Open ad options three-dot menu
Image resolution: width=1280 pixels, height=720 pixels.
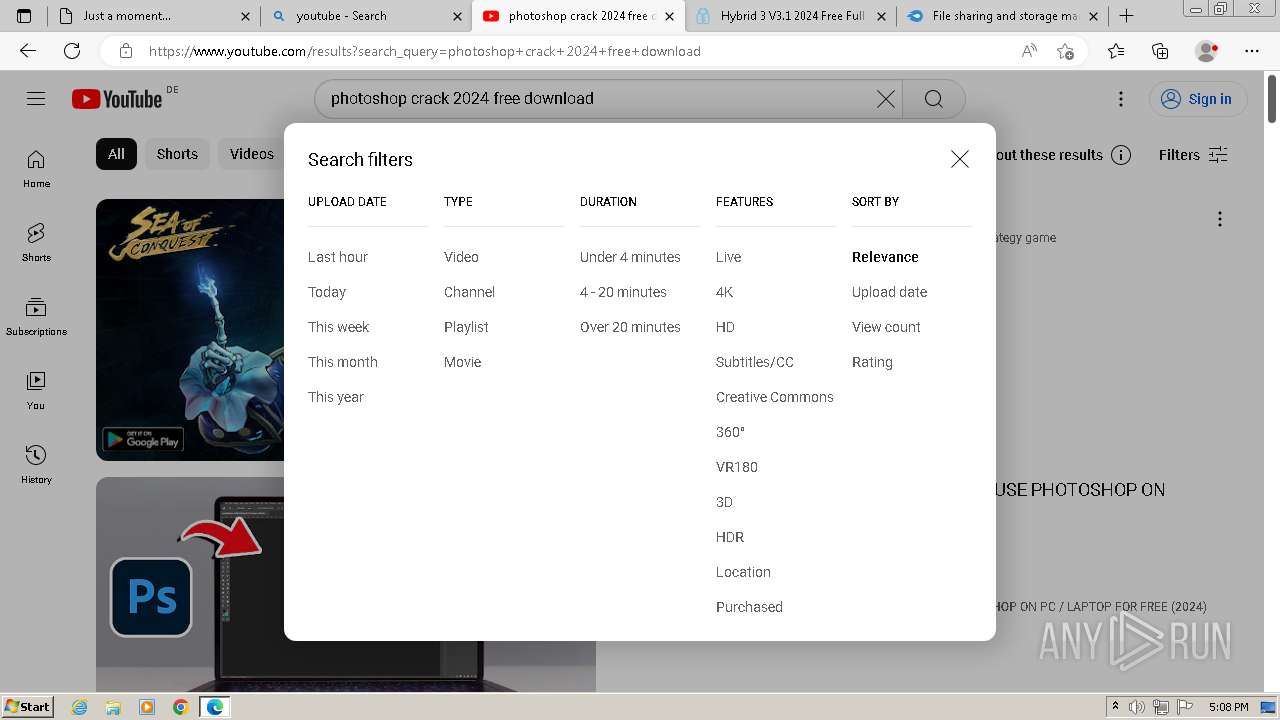point(1220,219)
